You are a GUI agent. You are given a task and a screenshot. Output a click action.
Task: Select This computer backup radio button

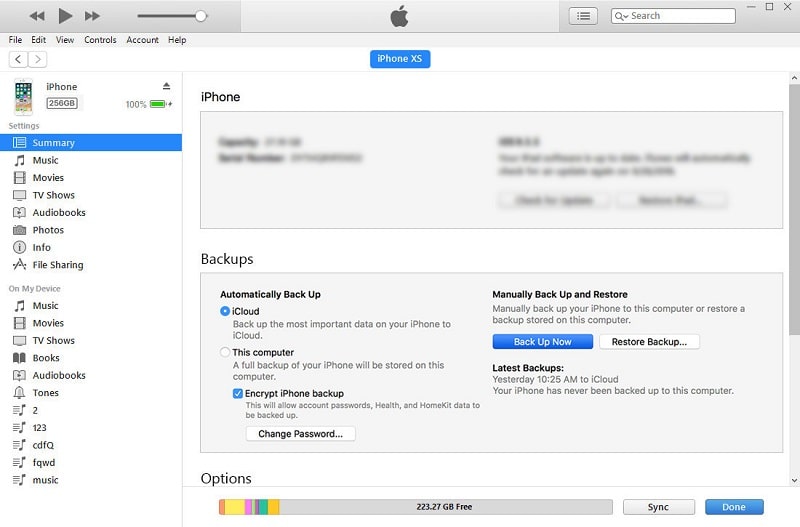tap(225, 352)
